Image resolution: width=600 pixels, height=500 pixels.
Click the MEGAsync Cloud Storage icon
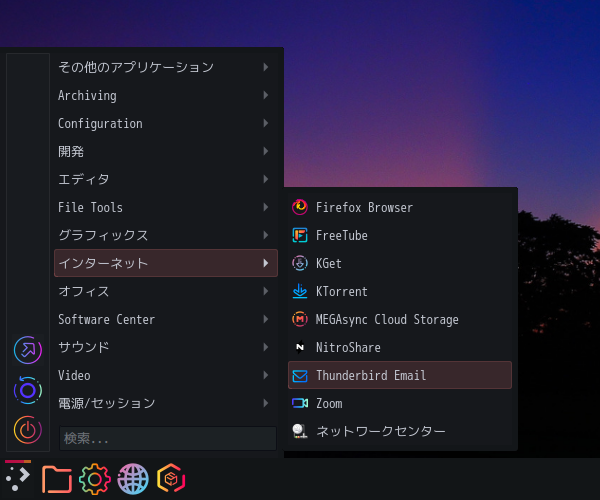[x=300, y=319]
